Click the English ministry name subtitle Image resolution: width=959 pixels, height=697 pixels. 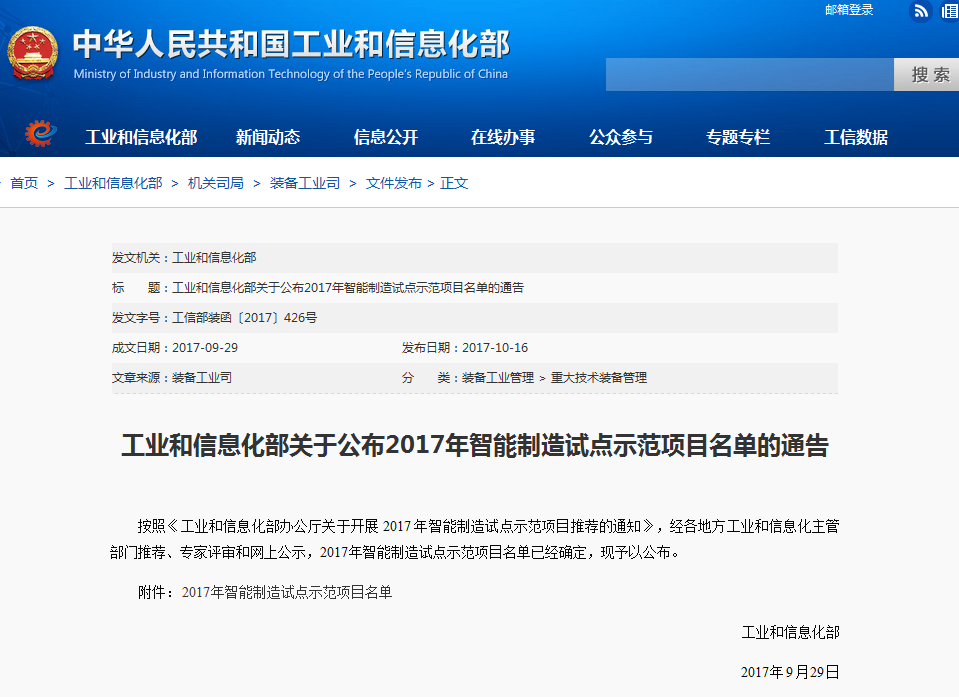(291, 74)
